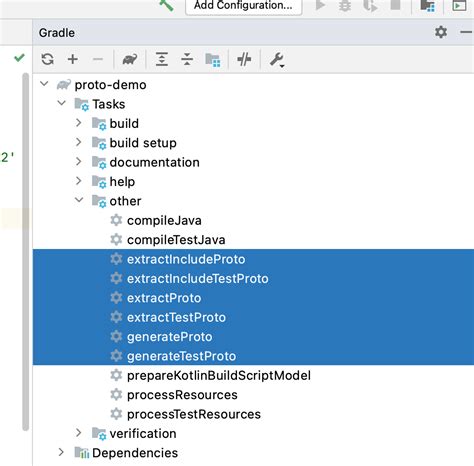Open Gradle panel gear options
Viewport: 474px width, 466px height.
point(441,32)
